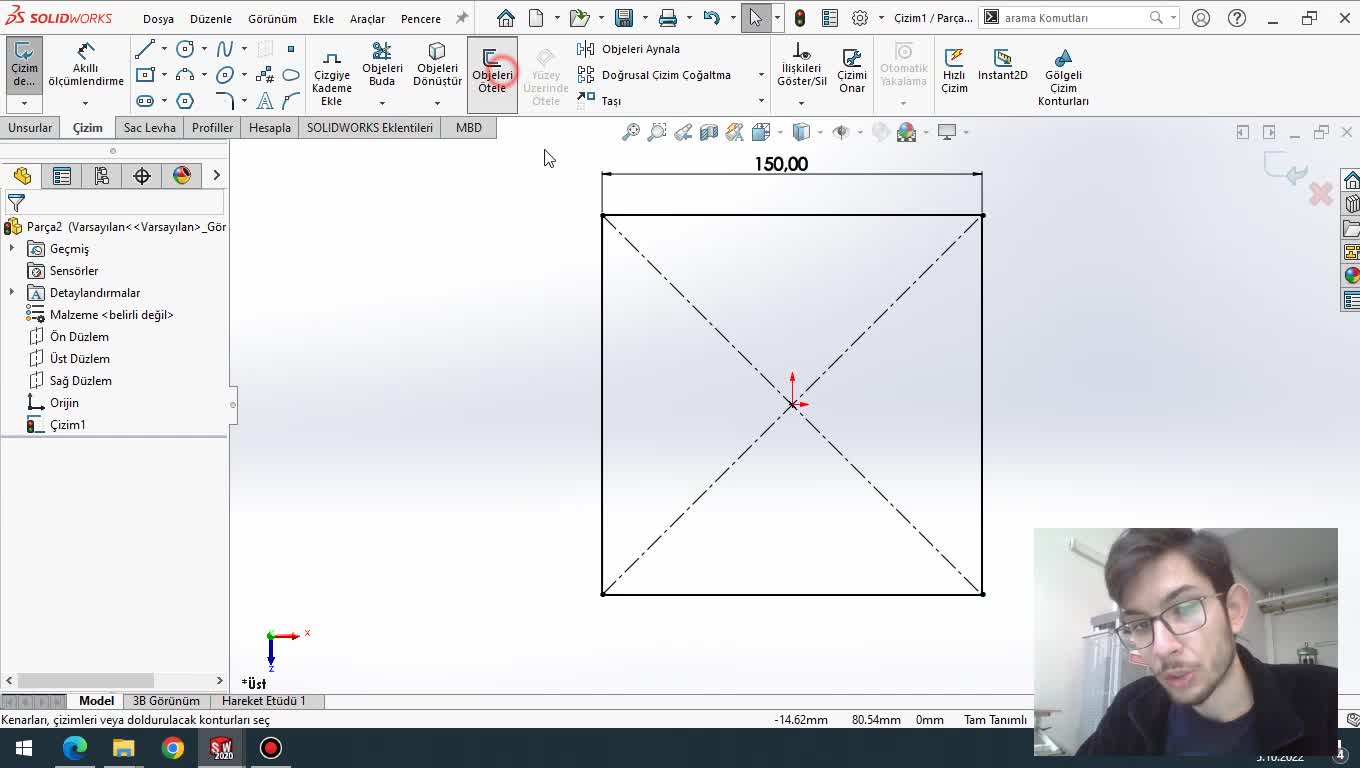Select the Spline sketch tool
Screen dimensions: 1360x768
[225, 49]
